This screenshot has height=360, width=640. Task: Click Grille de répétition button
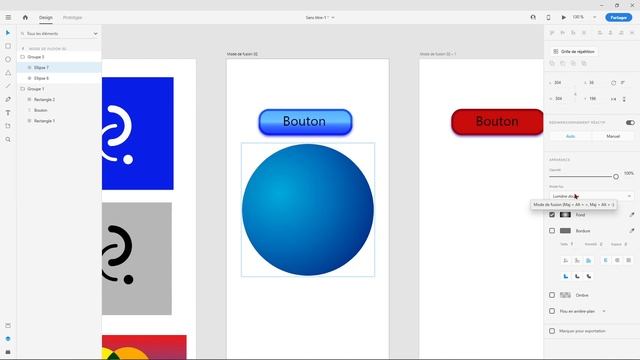coord(574,51)
